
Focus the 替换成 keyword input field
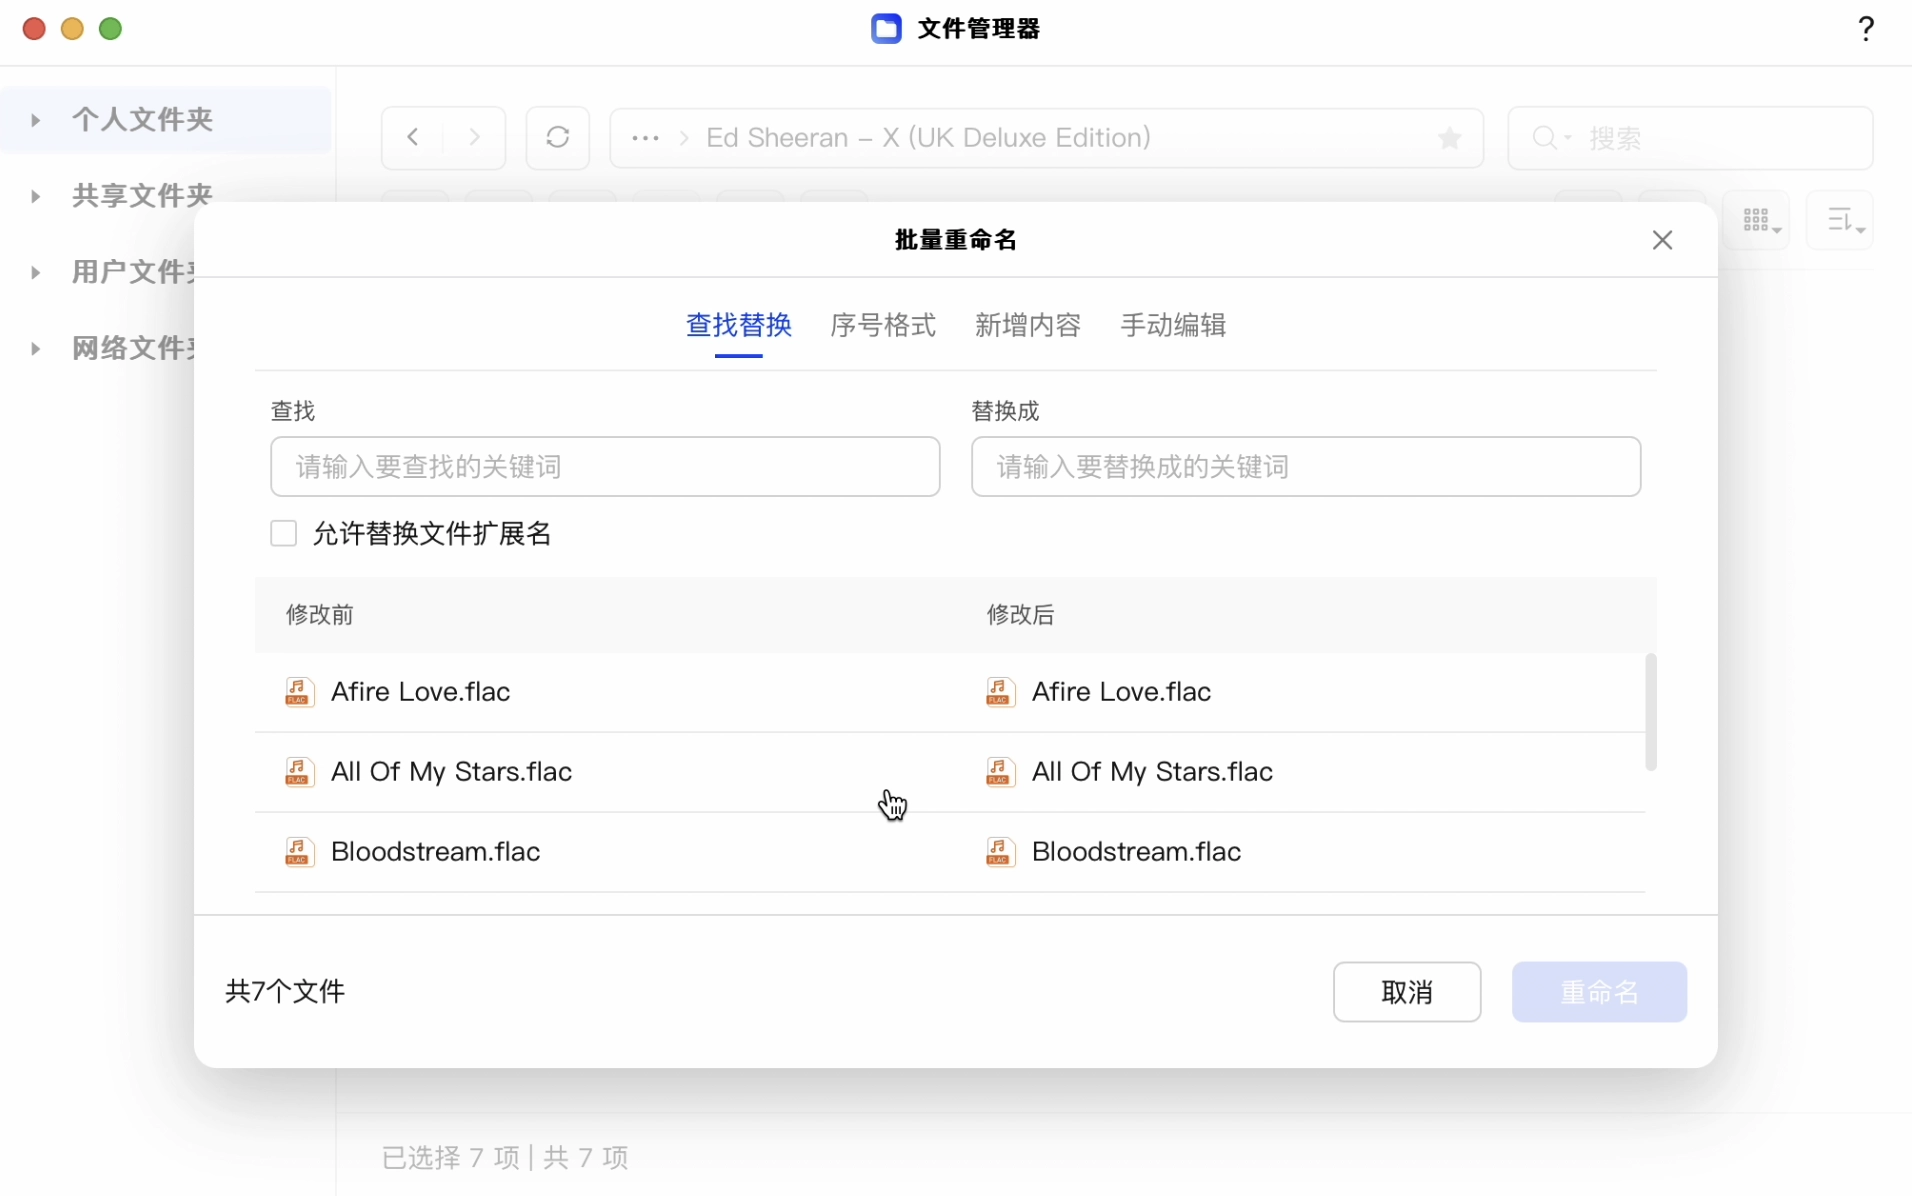(1305, 467)
